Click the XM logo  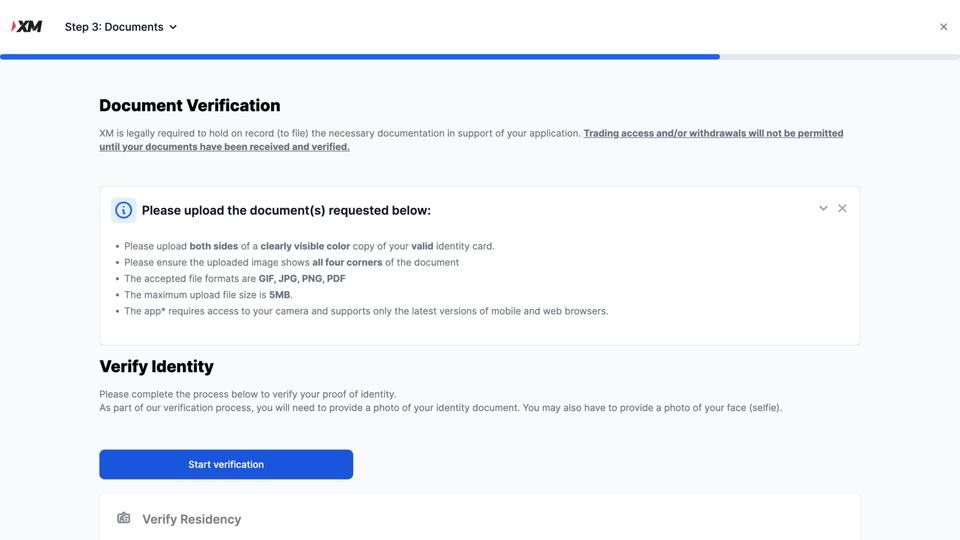[x=27, y=27]
